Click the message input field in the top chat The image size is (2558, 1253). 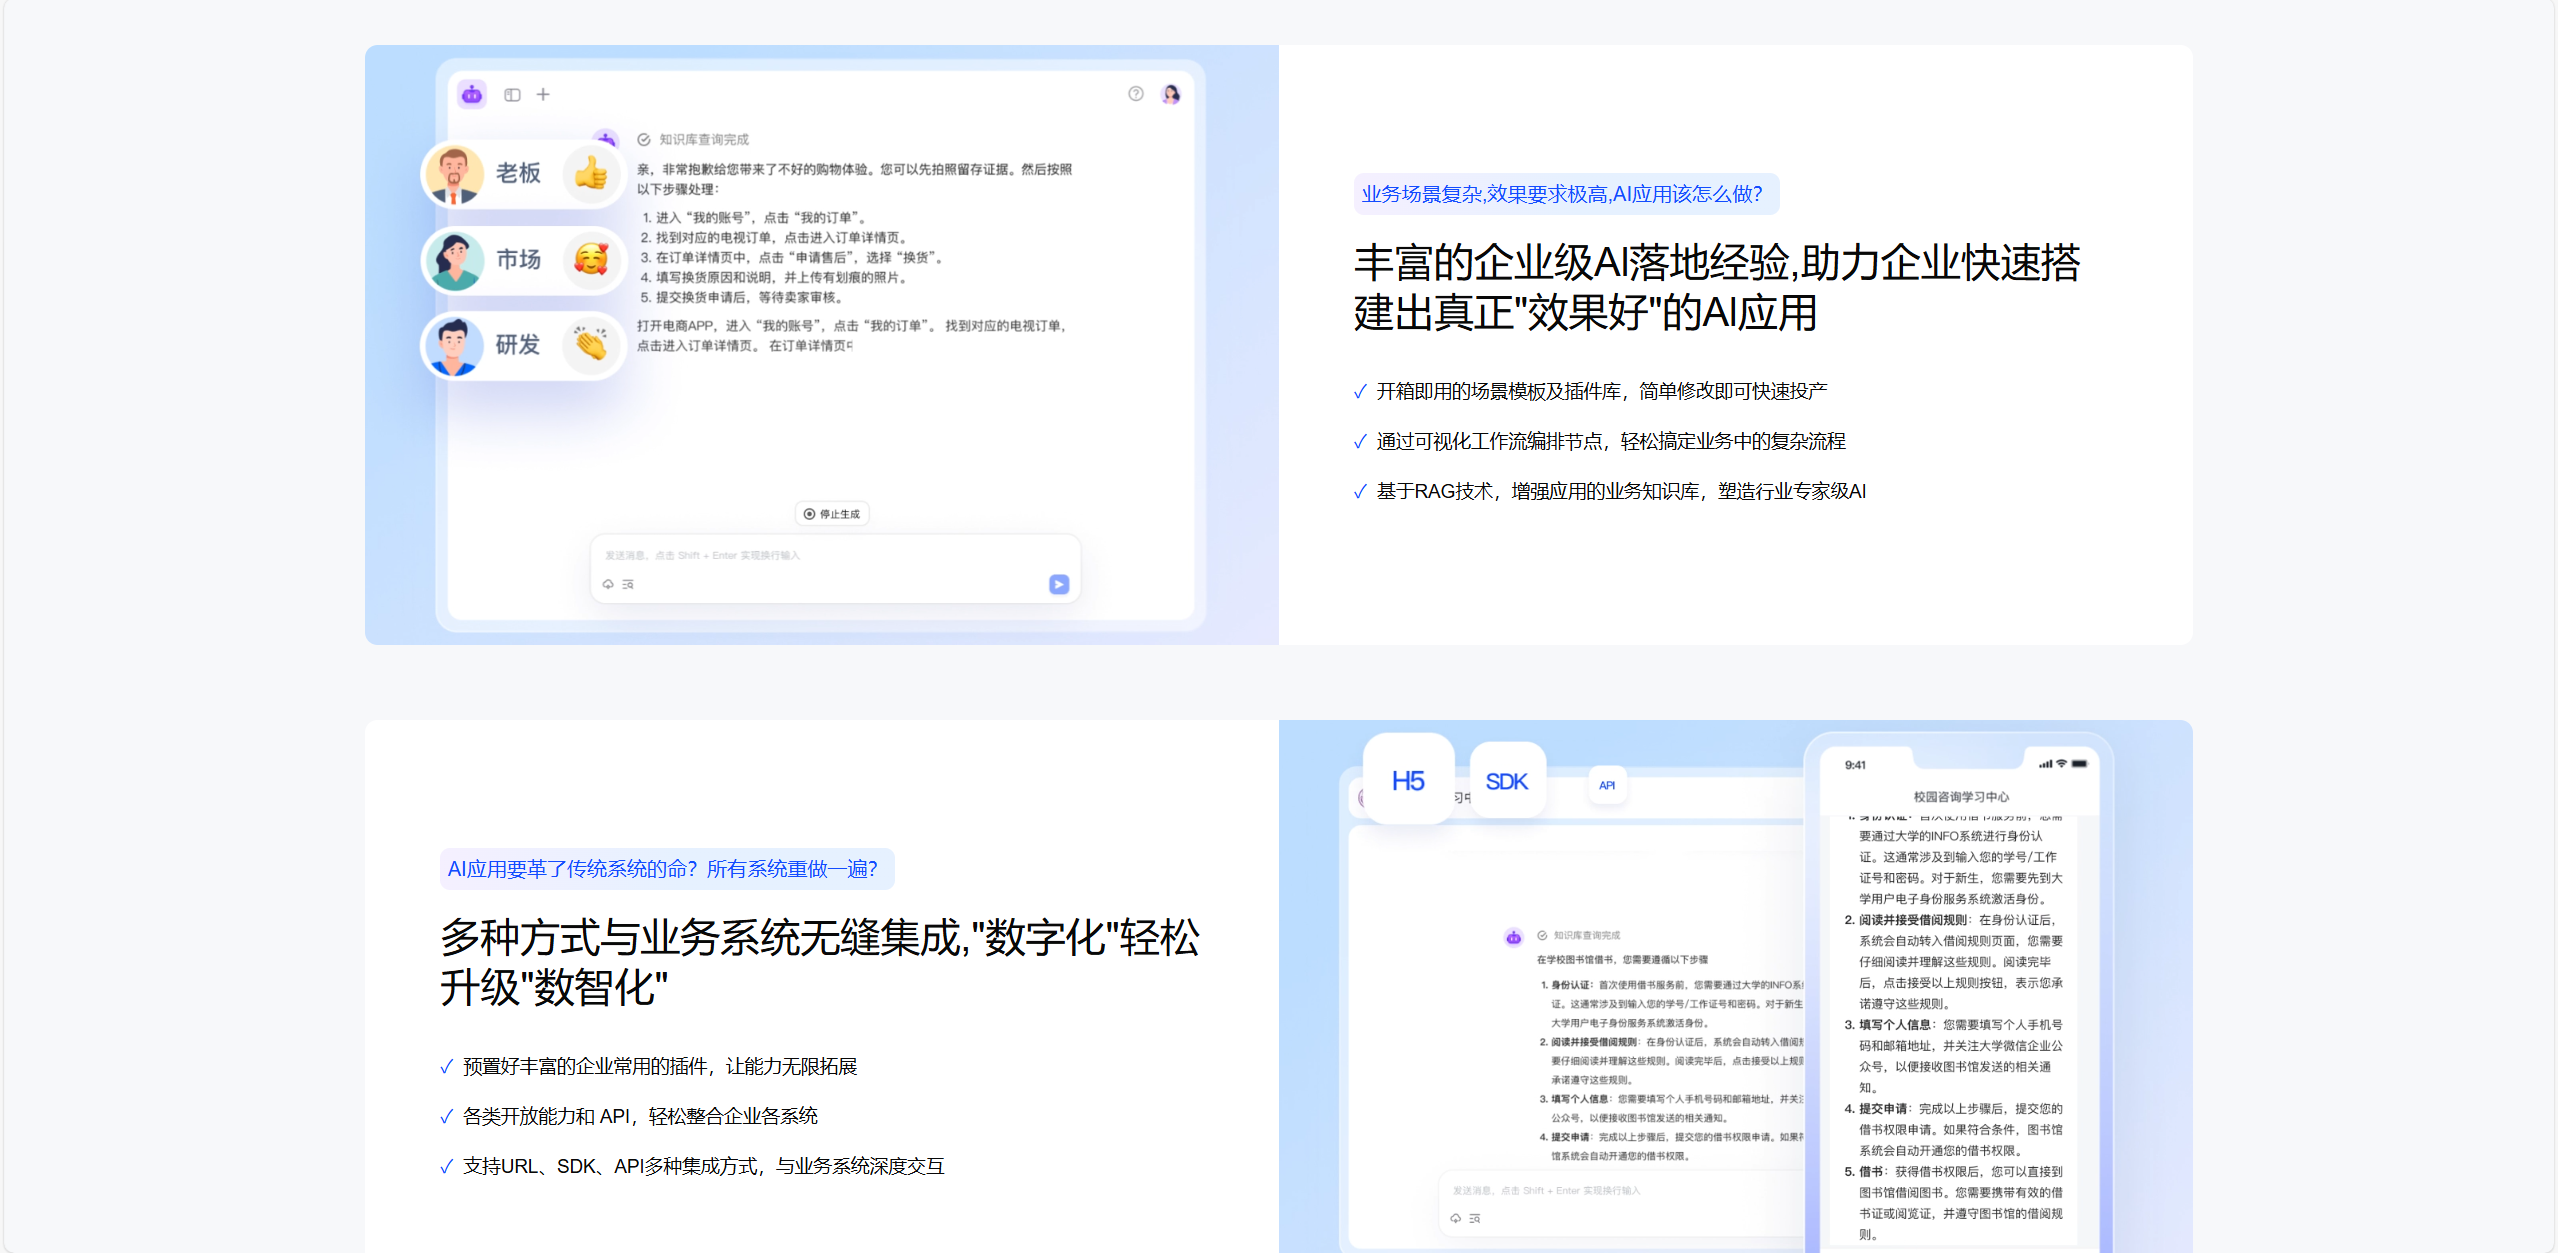[836, 568]
